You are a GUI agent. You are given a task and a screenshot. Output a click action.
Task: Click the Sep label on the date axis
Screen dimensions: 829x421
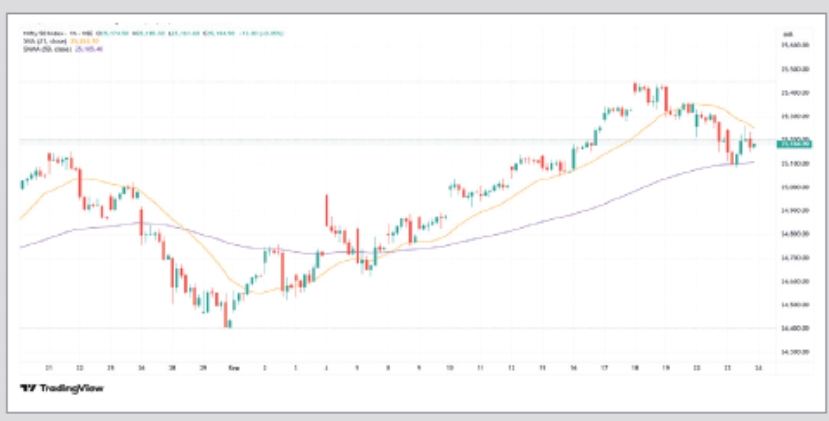pos(233,367)
